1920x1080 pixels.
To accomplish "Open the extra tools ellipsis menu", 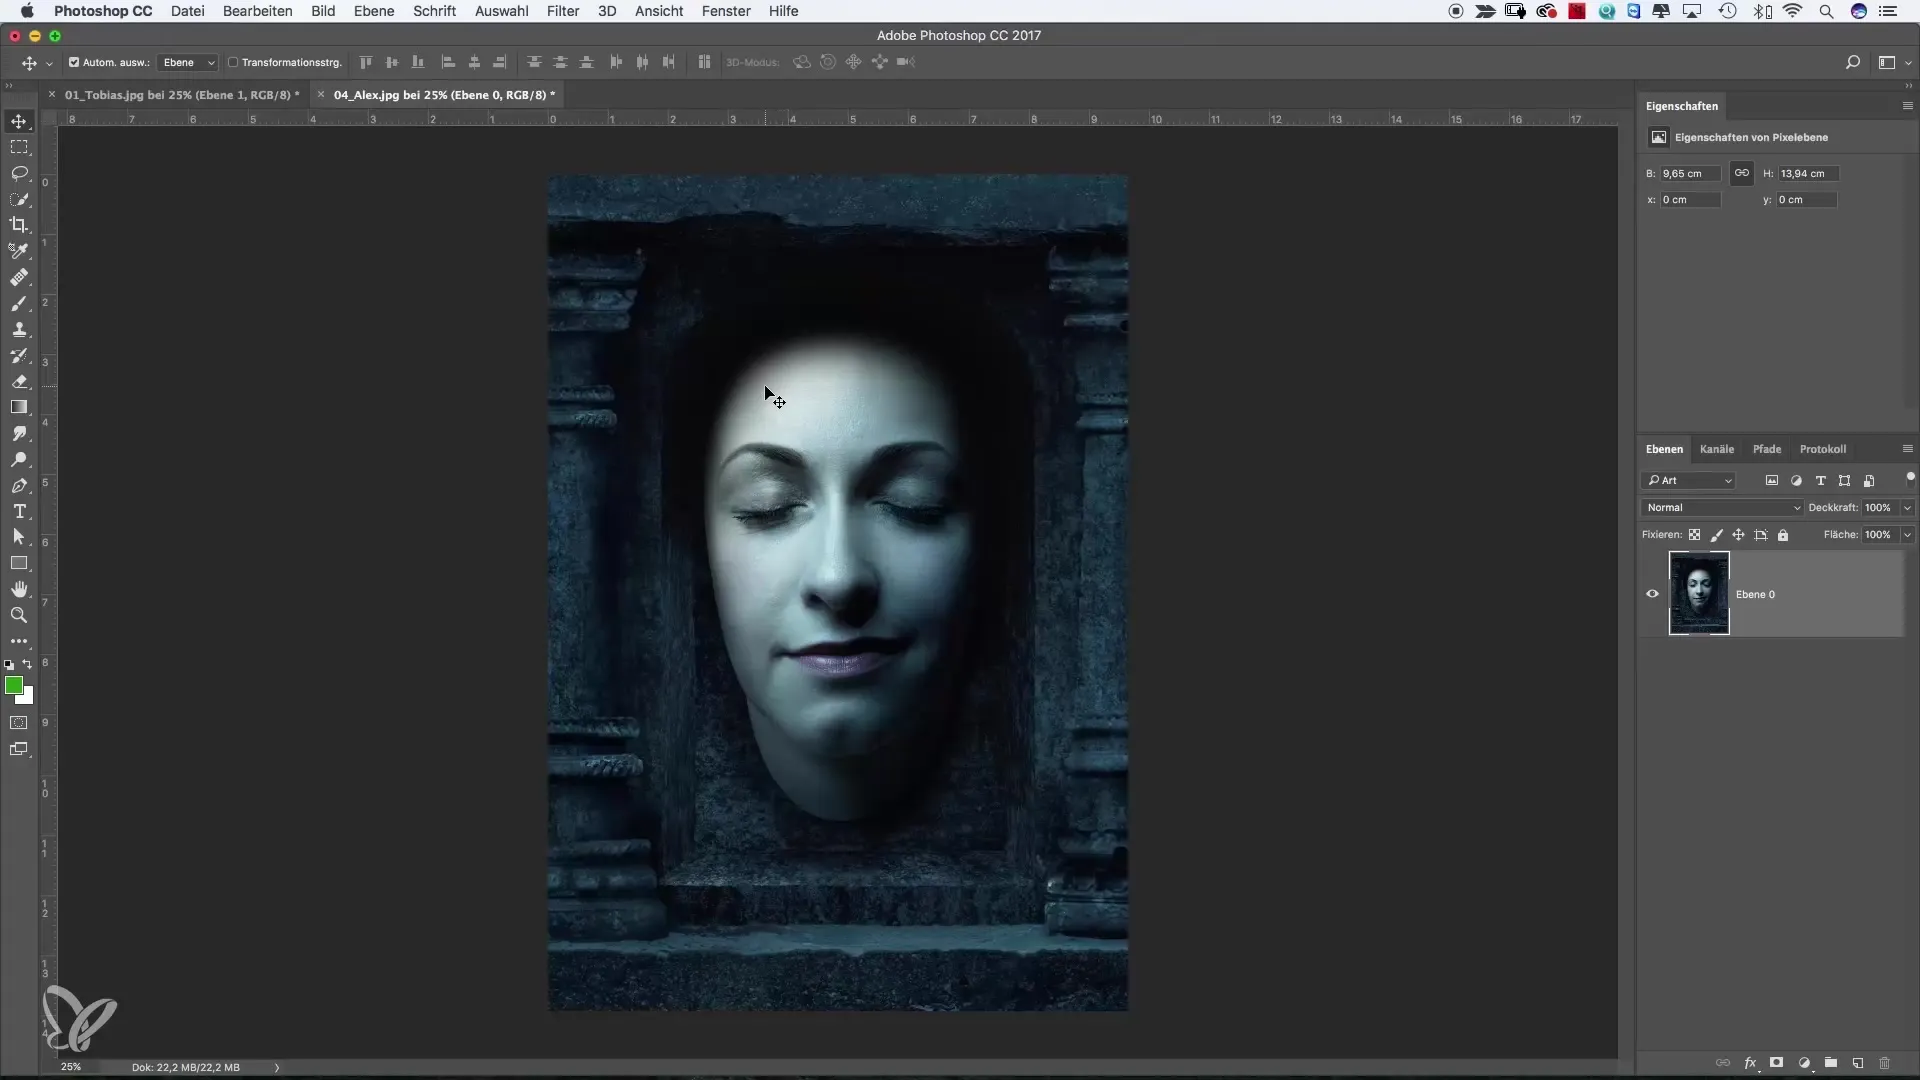I will [x=19, y=641].
